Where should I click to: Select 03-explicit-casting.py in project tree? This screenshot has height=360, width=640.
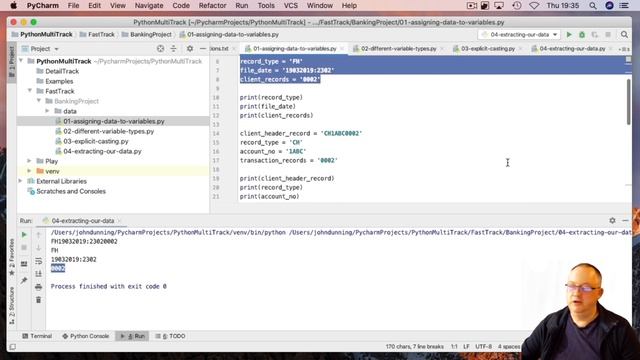tap(96, 141)
